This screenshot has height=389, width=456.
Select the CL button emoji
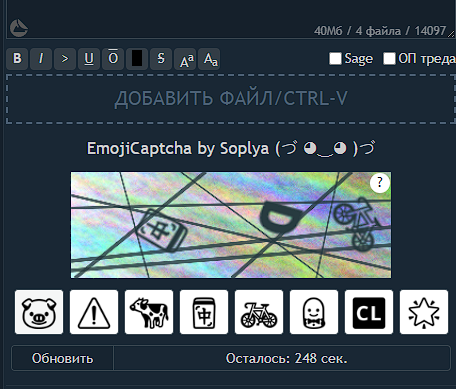369,312
